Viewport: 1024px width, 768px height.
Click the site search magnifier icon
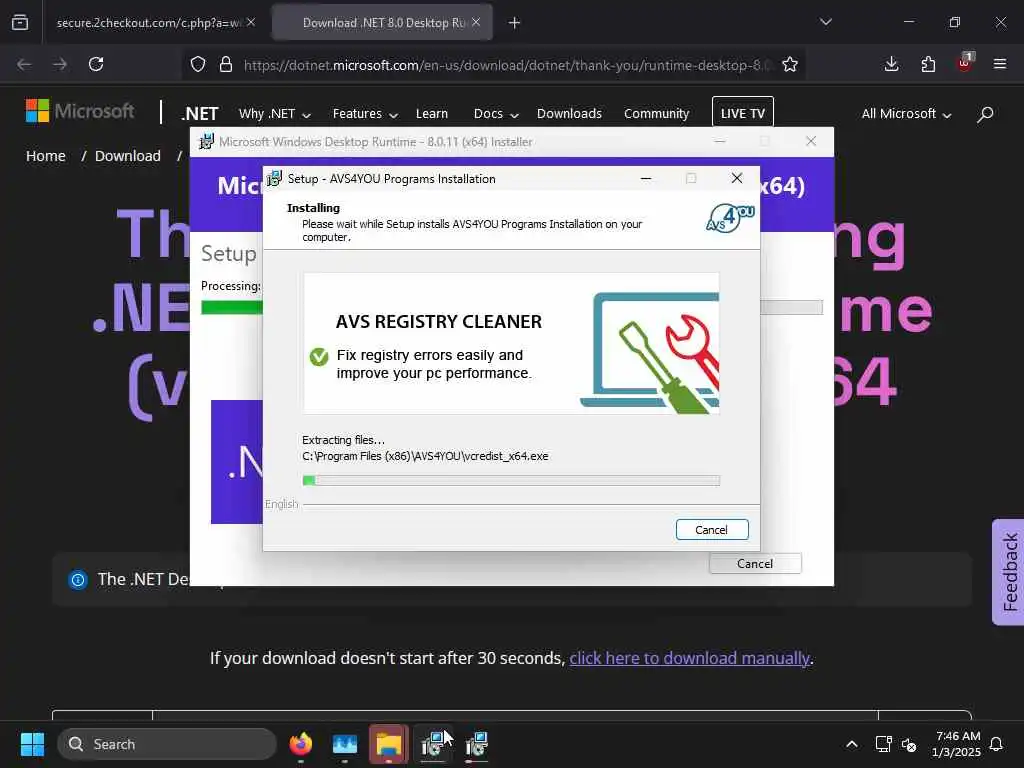coord(985,114)
